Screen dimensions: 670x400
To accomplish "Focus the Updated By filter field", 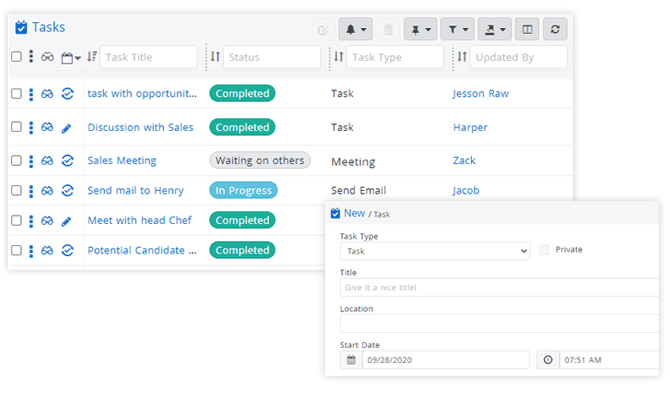I will [x=519, y=57].
